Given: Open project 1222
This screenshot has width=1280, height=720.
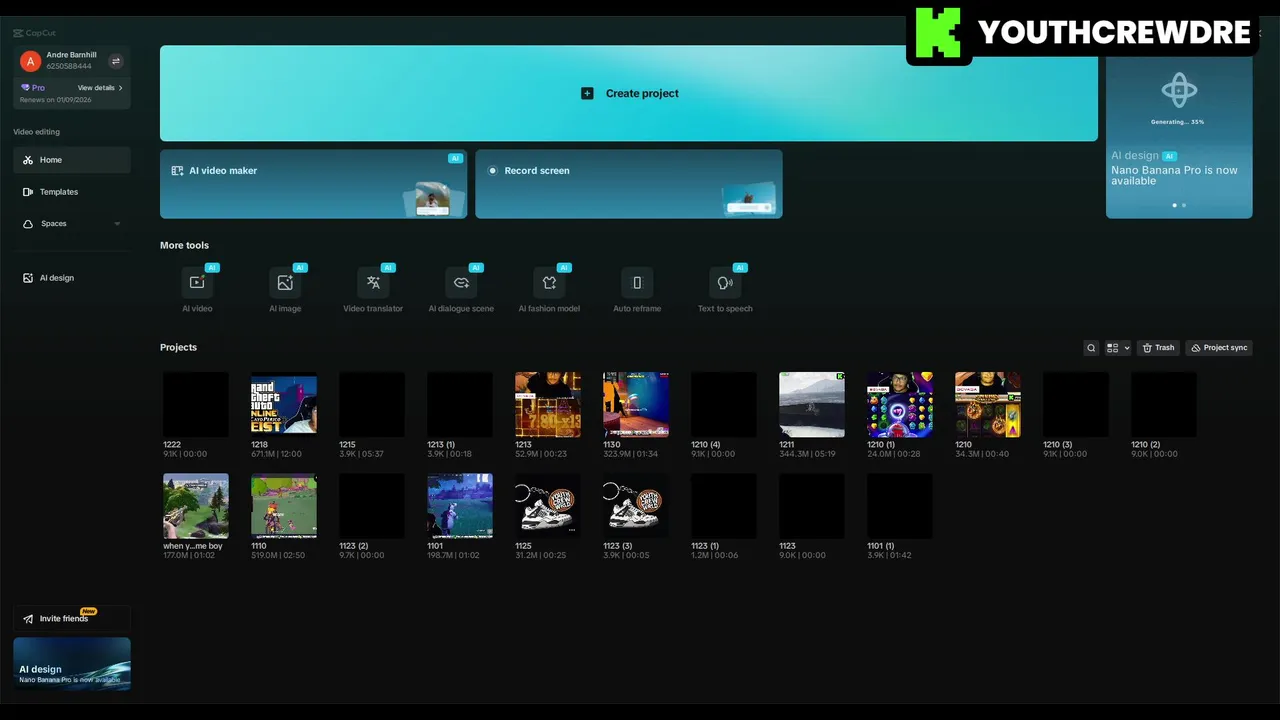Looking at the screenshot, I should point(195,404).
